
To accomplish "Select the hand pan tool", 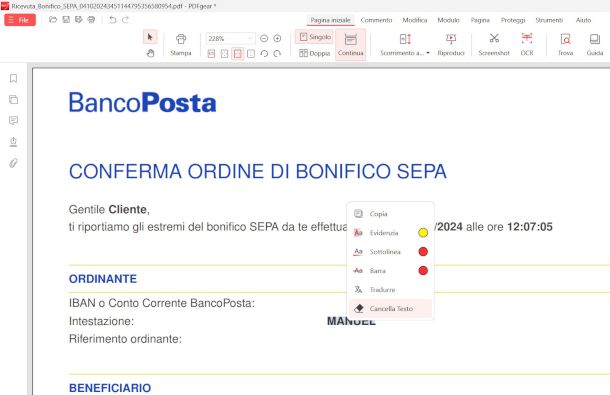I will [x=150, y=53].
